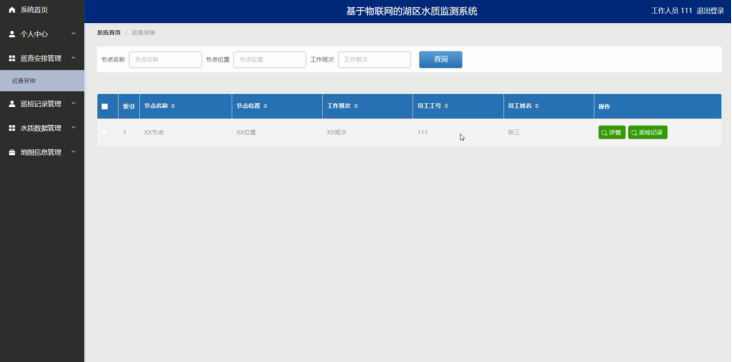
Task: Sort the table by 员工工号 column arrows
Action: 446,106
